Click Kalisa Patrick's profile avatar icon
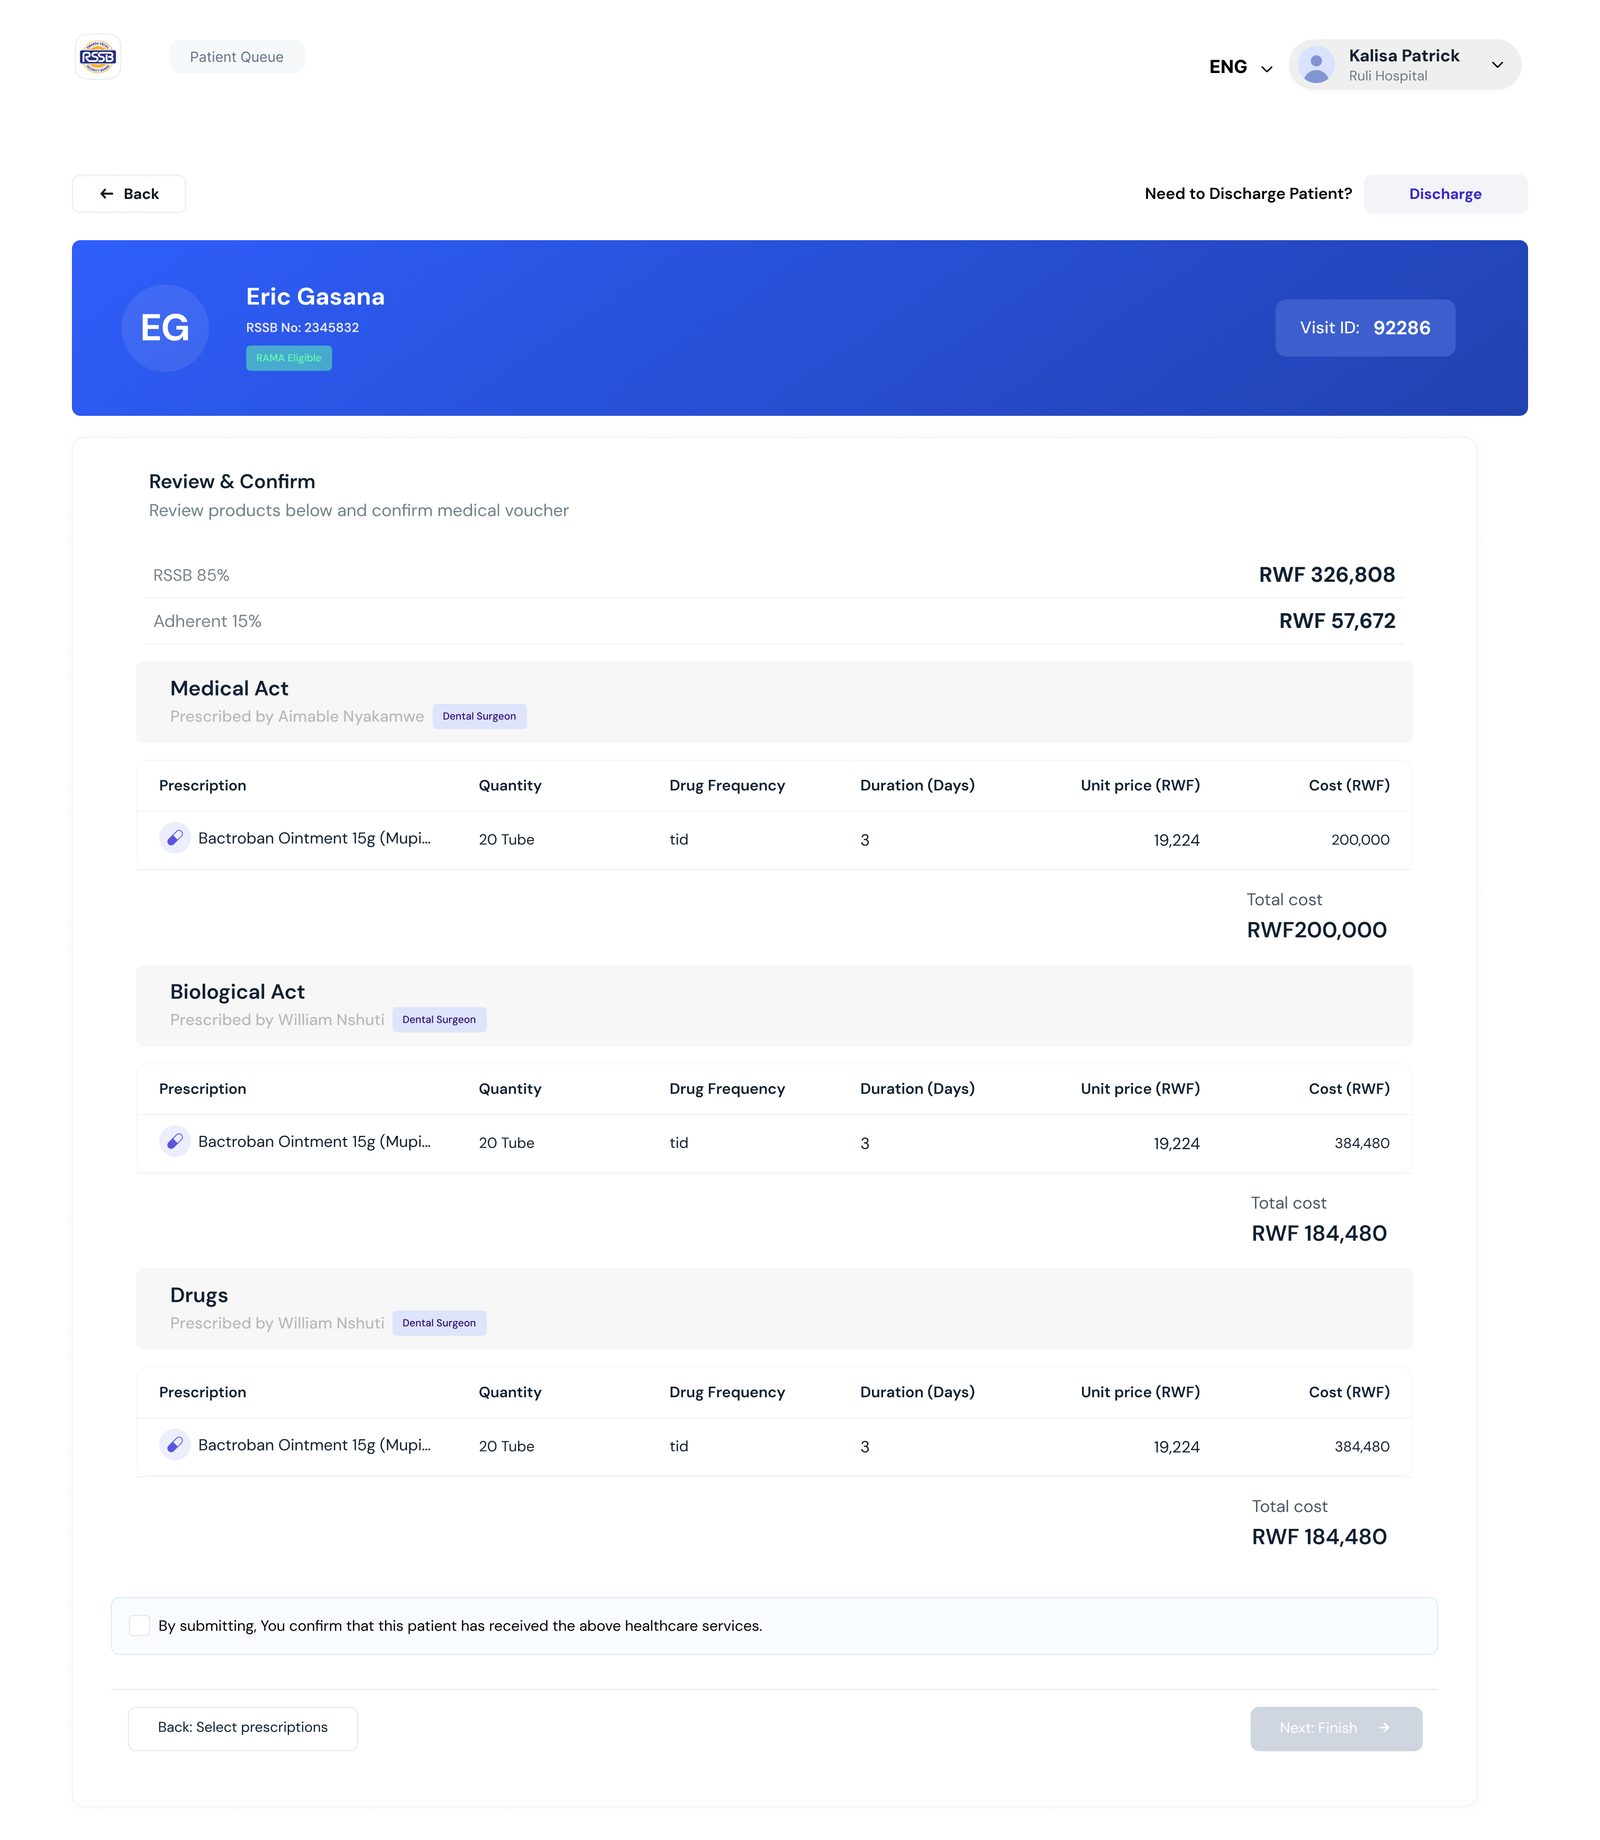1600x1840 pixels. point(1316,65)
